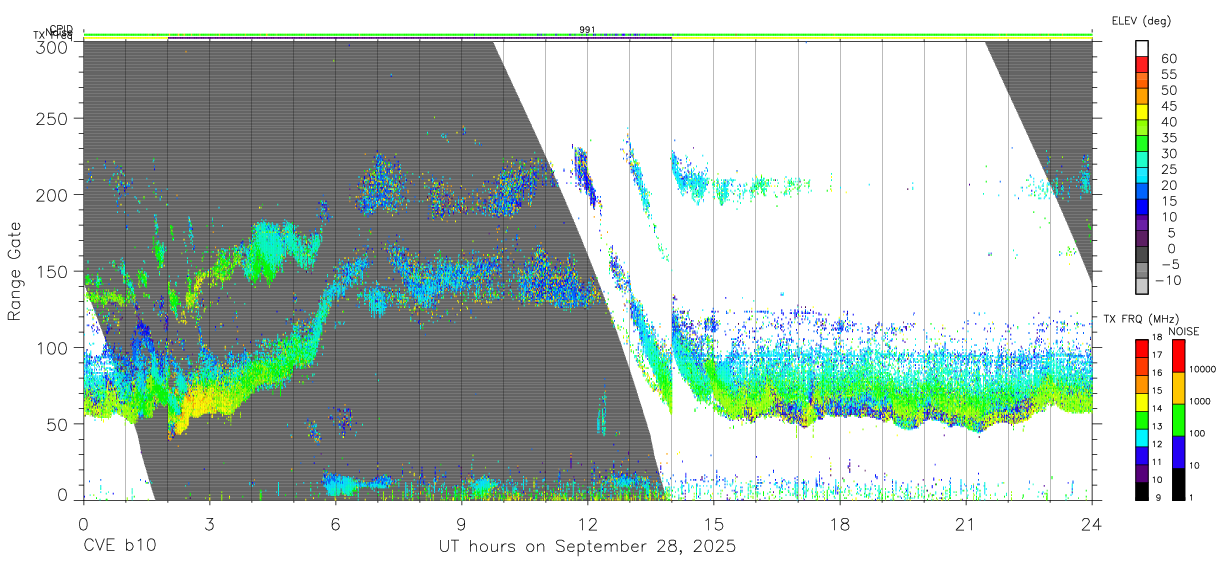
Task: Select the red 17–18 segment of the TX FRQ colorbar
Action: tap(1141, 348)
